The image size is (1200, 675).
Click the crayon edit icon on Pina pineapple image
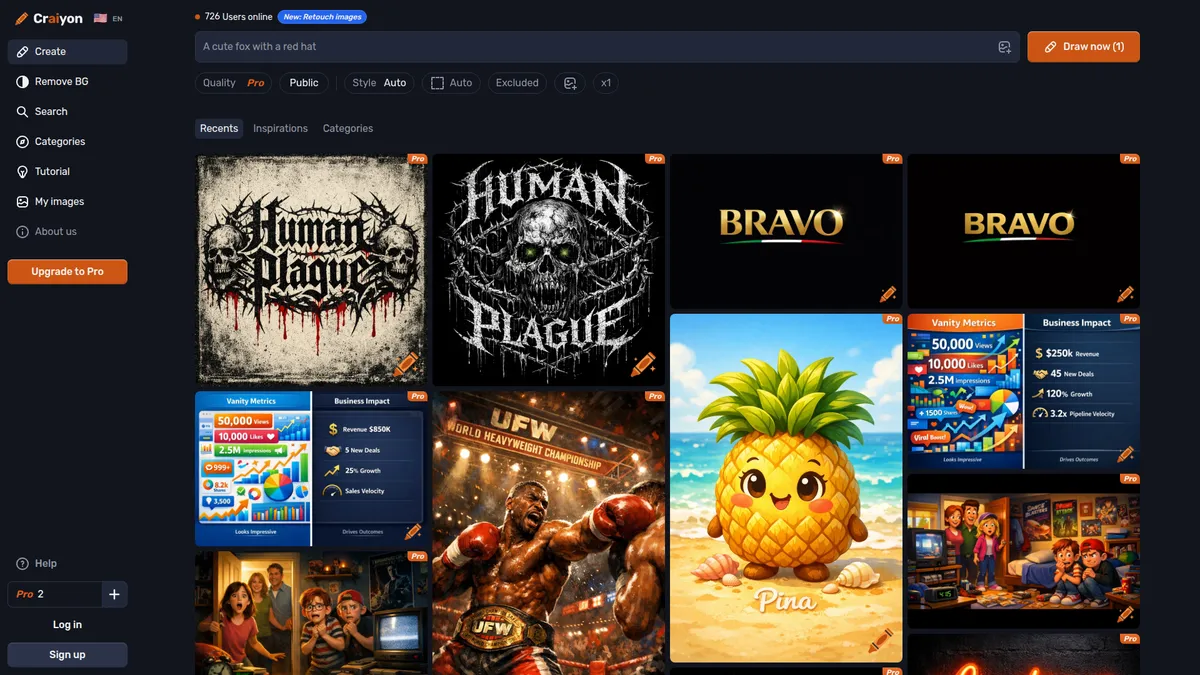880,640
